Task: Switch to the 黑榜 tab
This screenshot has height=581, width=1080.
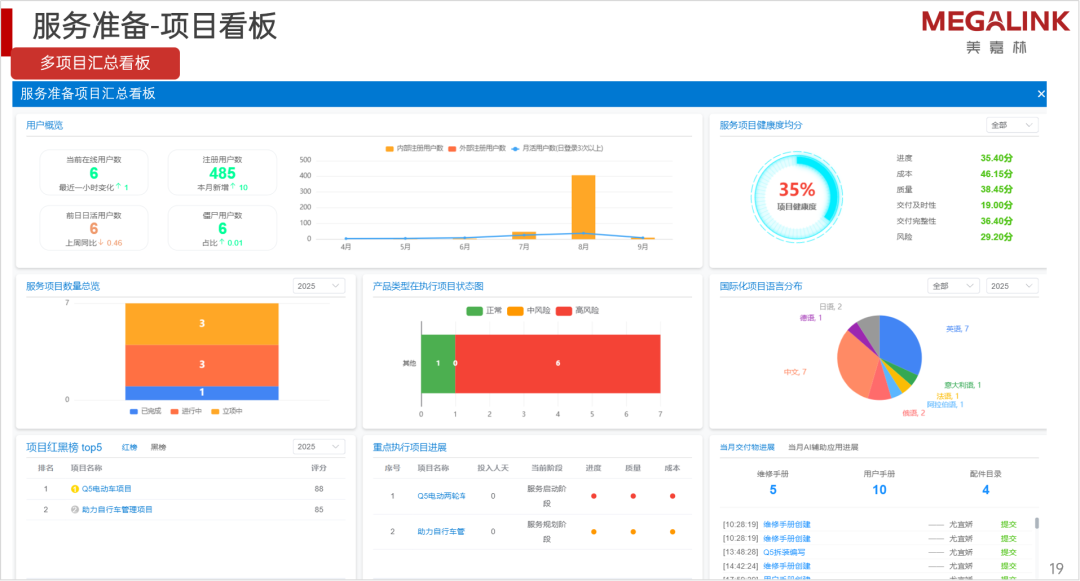Action: click(159, 447)
